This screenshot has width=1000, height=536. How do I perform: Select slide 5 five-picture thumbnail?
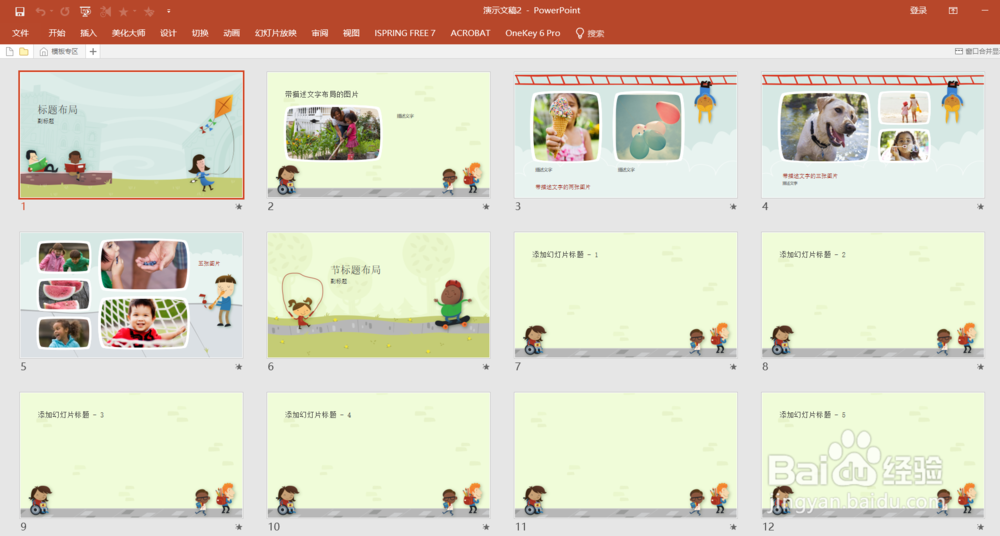(131, 295)
